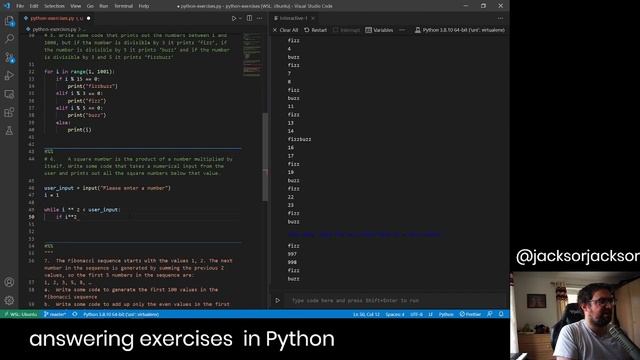Screen dimensions: 640x360
Task: Click the WSL: Ubuntu remote indicator
Action: (20, 314)
